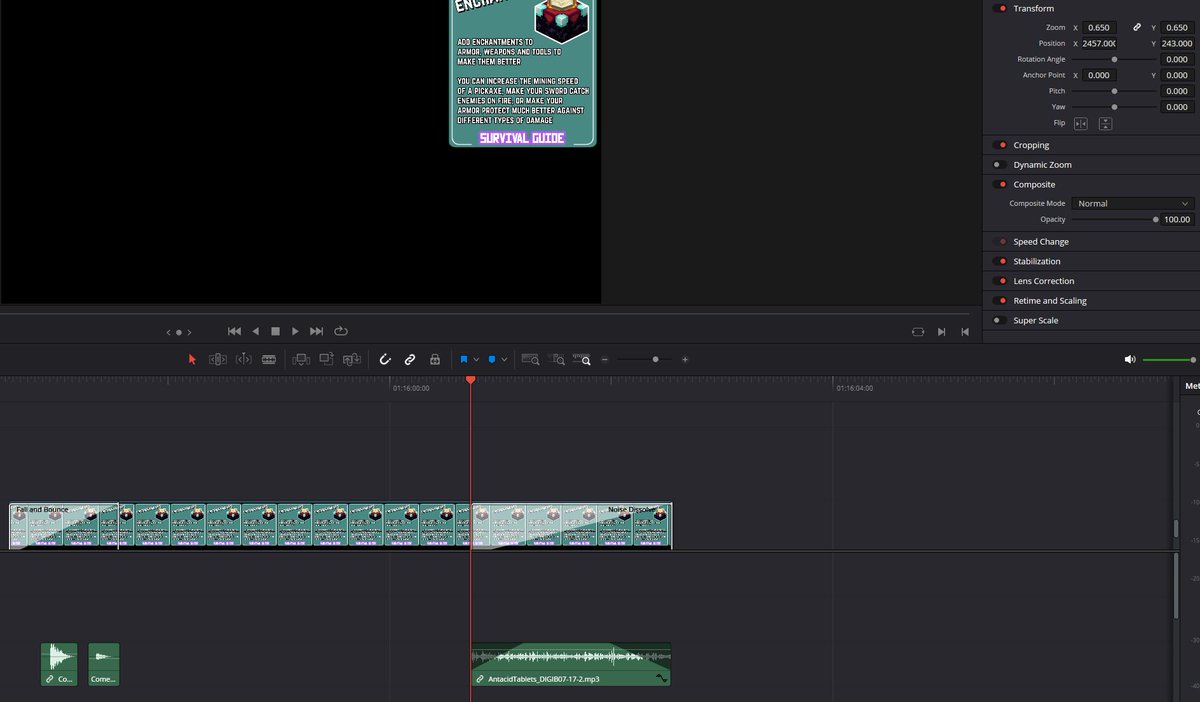Adjust the Rotation Angle slider

click(1115, 60)
